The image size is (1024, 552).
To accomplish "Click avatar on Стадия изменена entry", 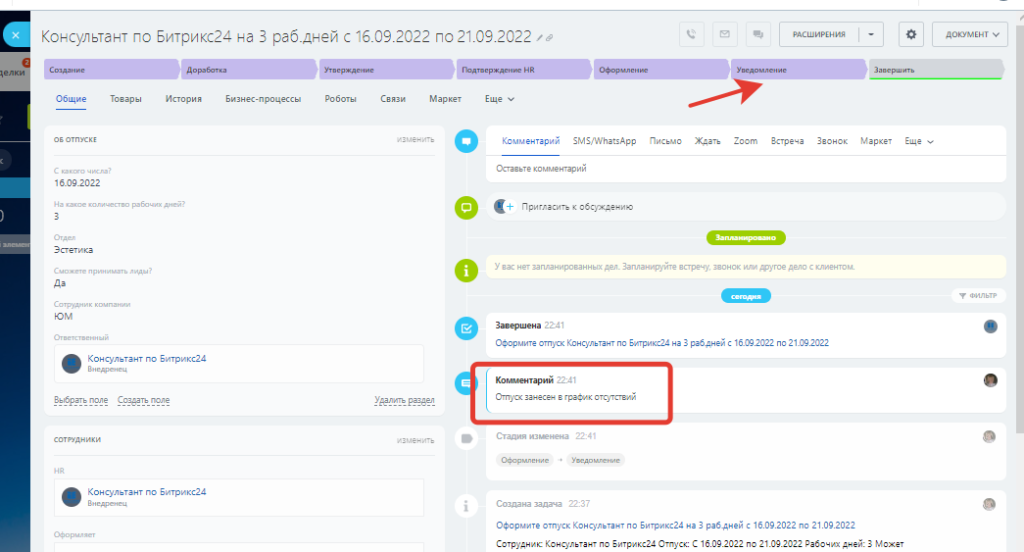I will point(989,436).
